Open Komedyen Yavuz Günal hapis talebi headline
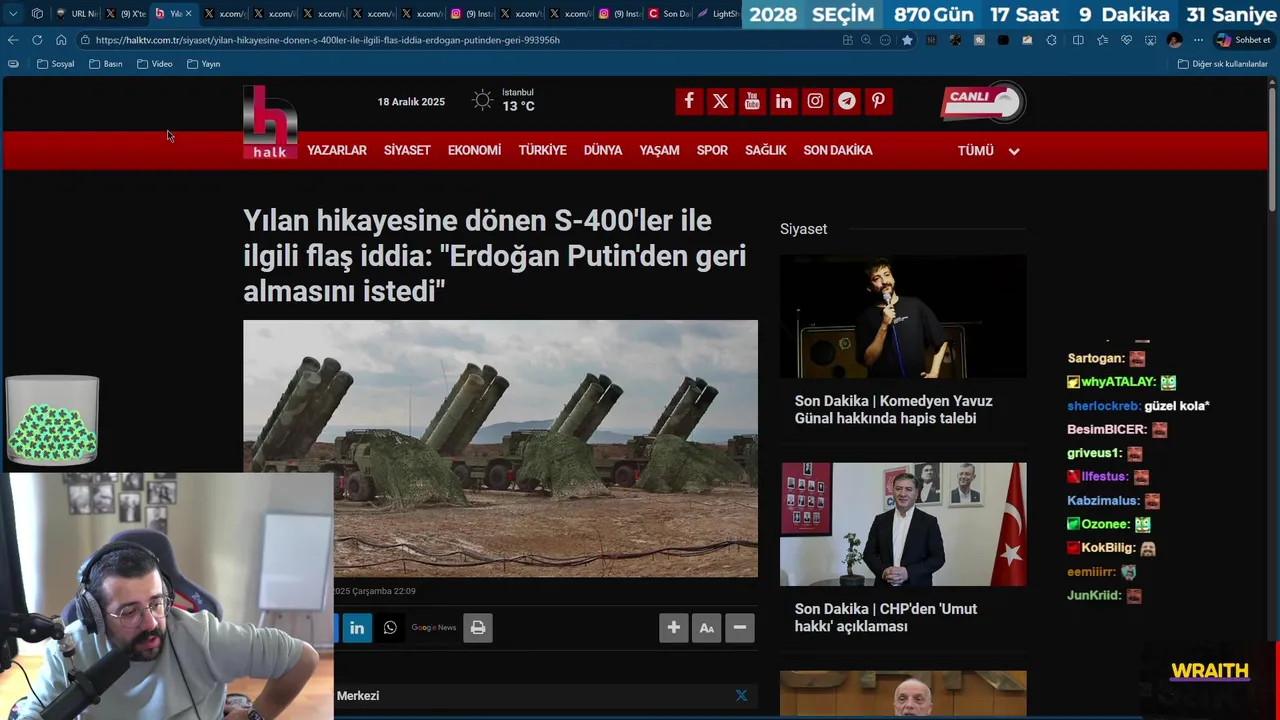Screen dimensions: 1280x720 [x=894, y=410]
